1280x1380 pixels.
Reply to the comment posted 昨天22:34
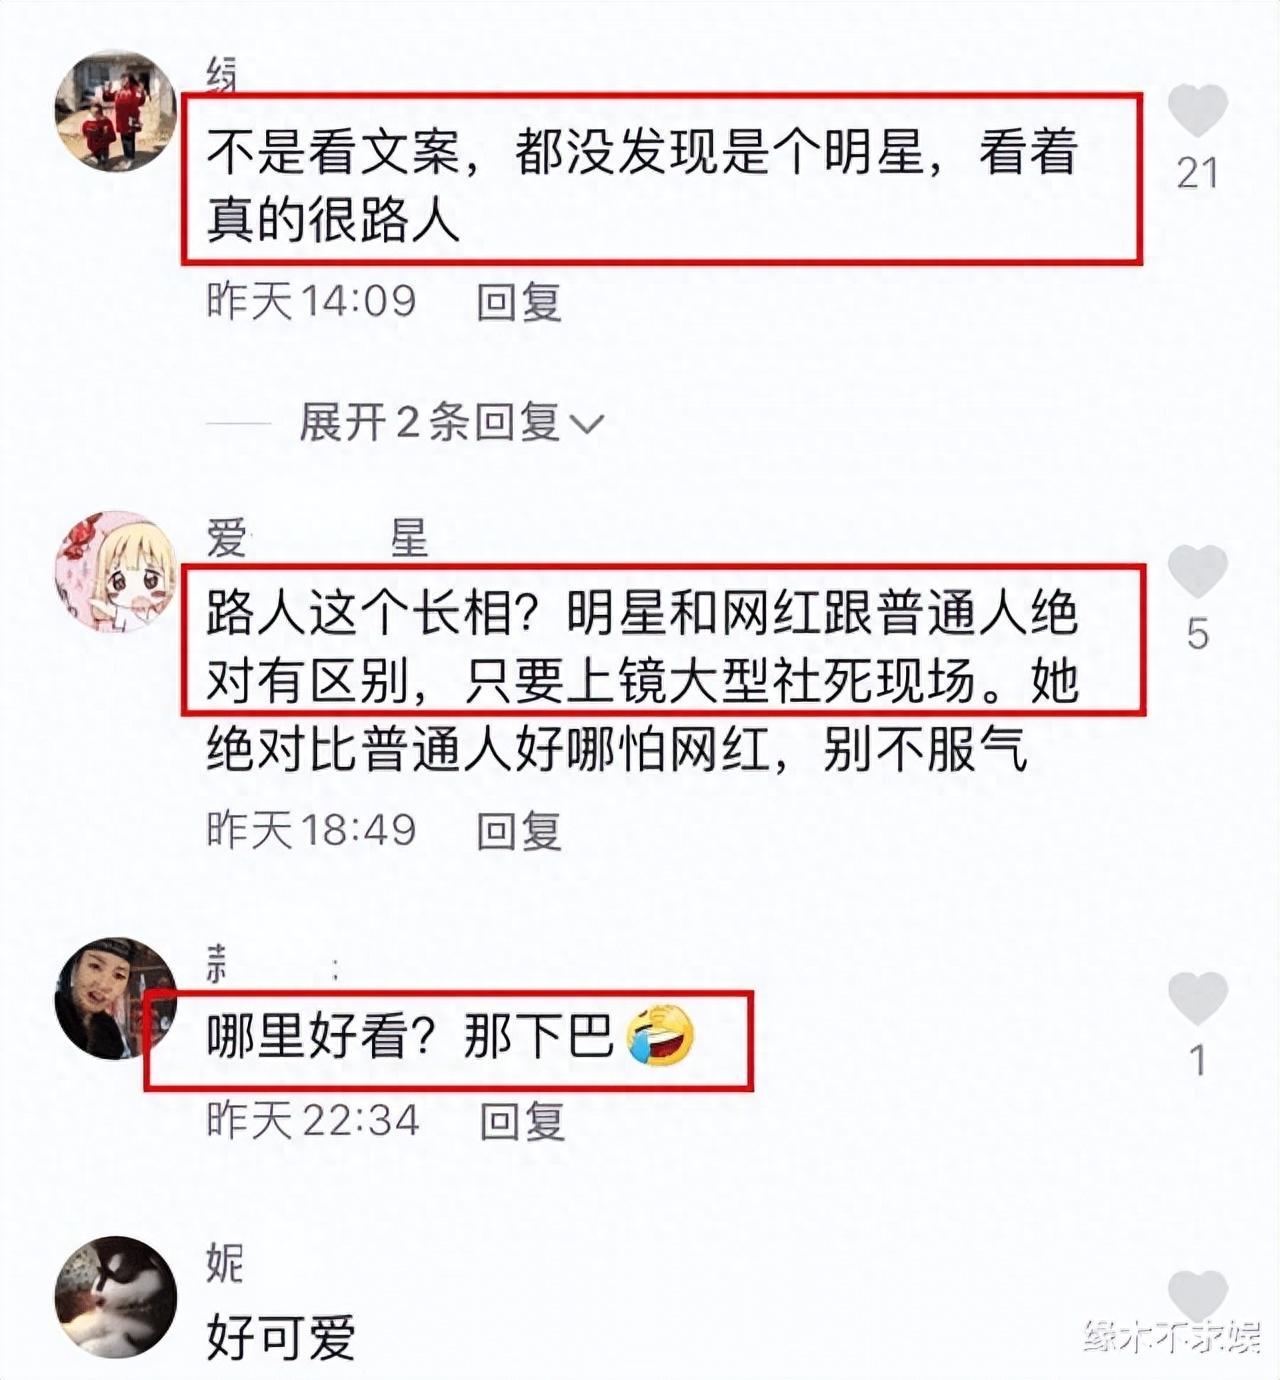pyautogui.click(x=522, y=1120)
